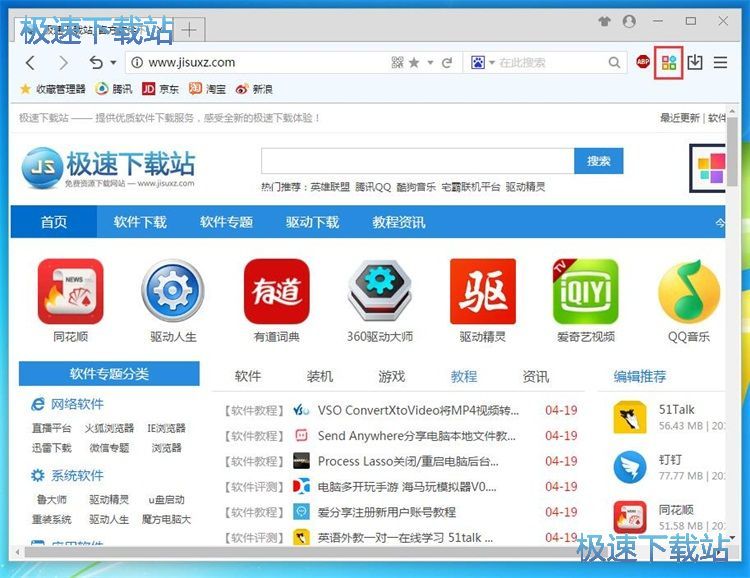Click the skin shirt icon in titlebar
The image size is (750, 578).
[605, 21]
